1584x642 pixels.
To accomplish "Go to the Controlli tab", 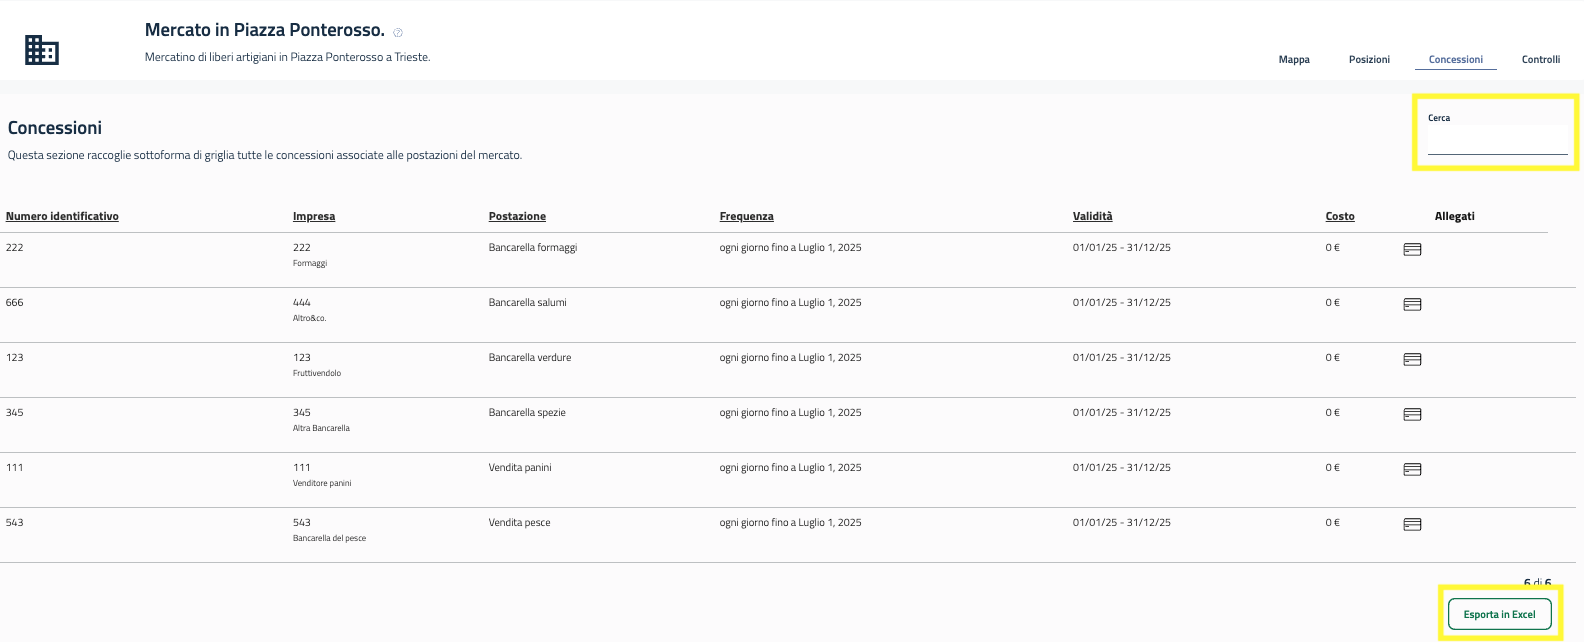I will pyautogui.click(x=1540, y=60).
